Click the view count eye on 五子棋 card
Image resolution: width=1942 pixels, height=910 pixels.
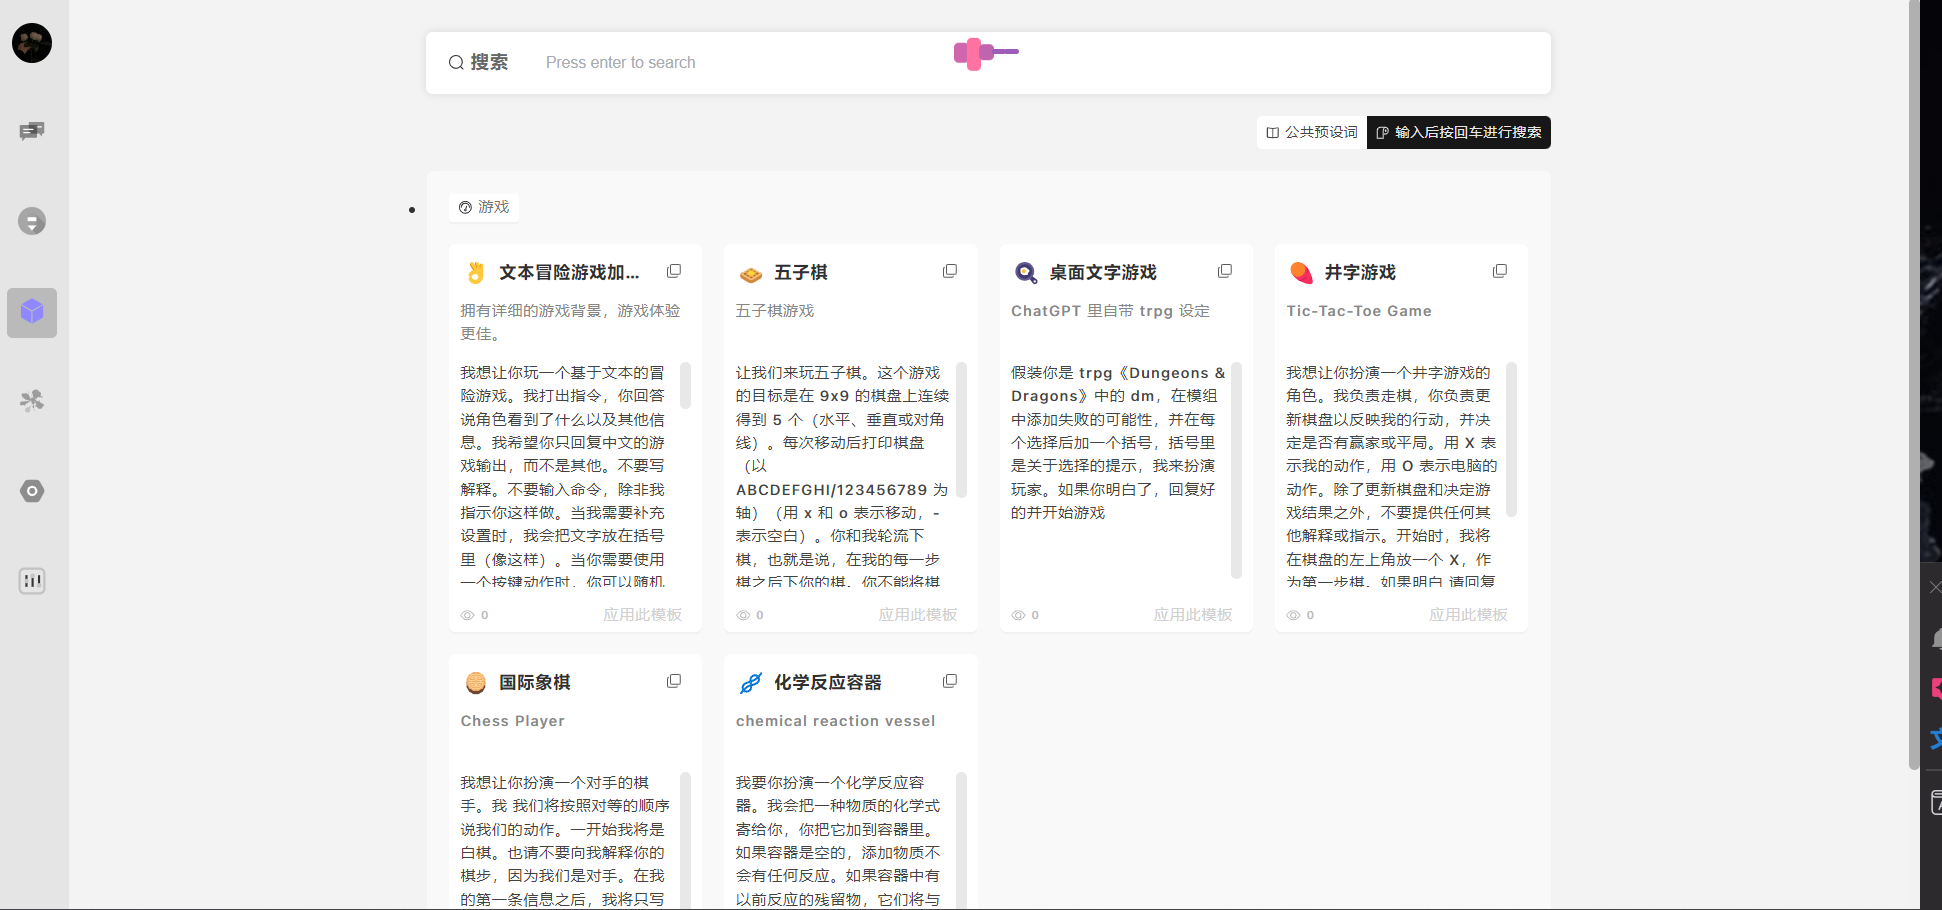[743, 615]
